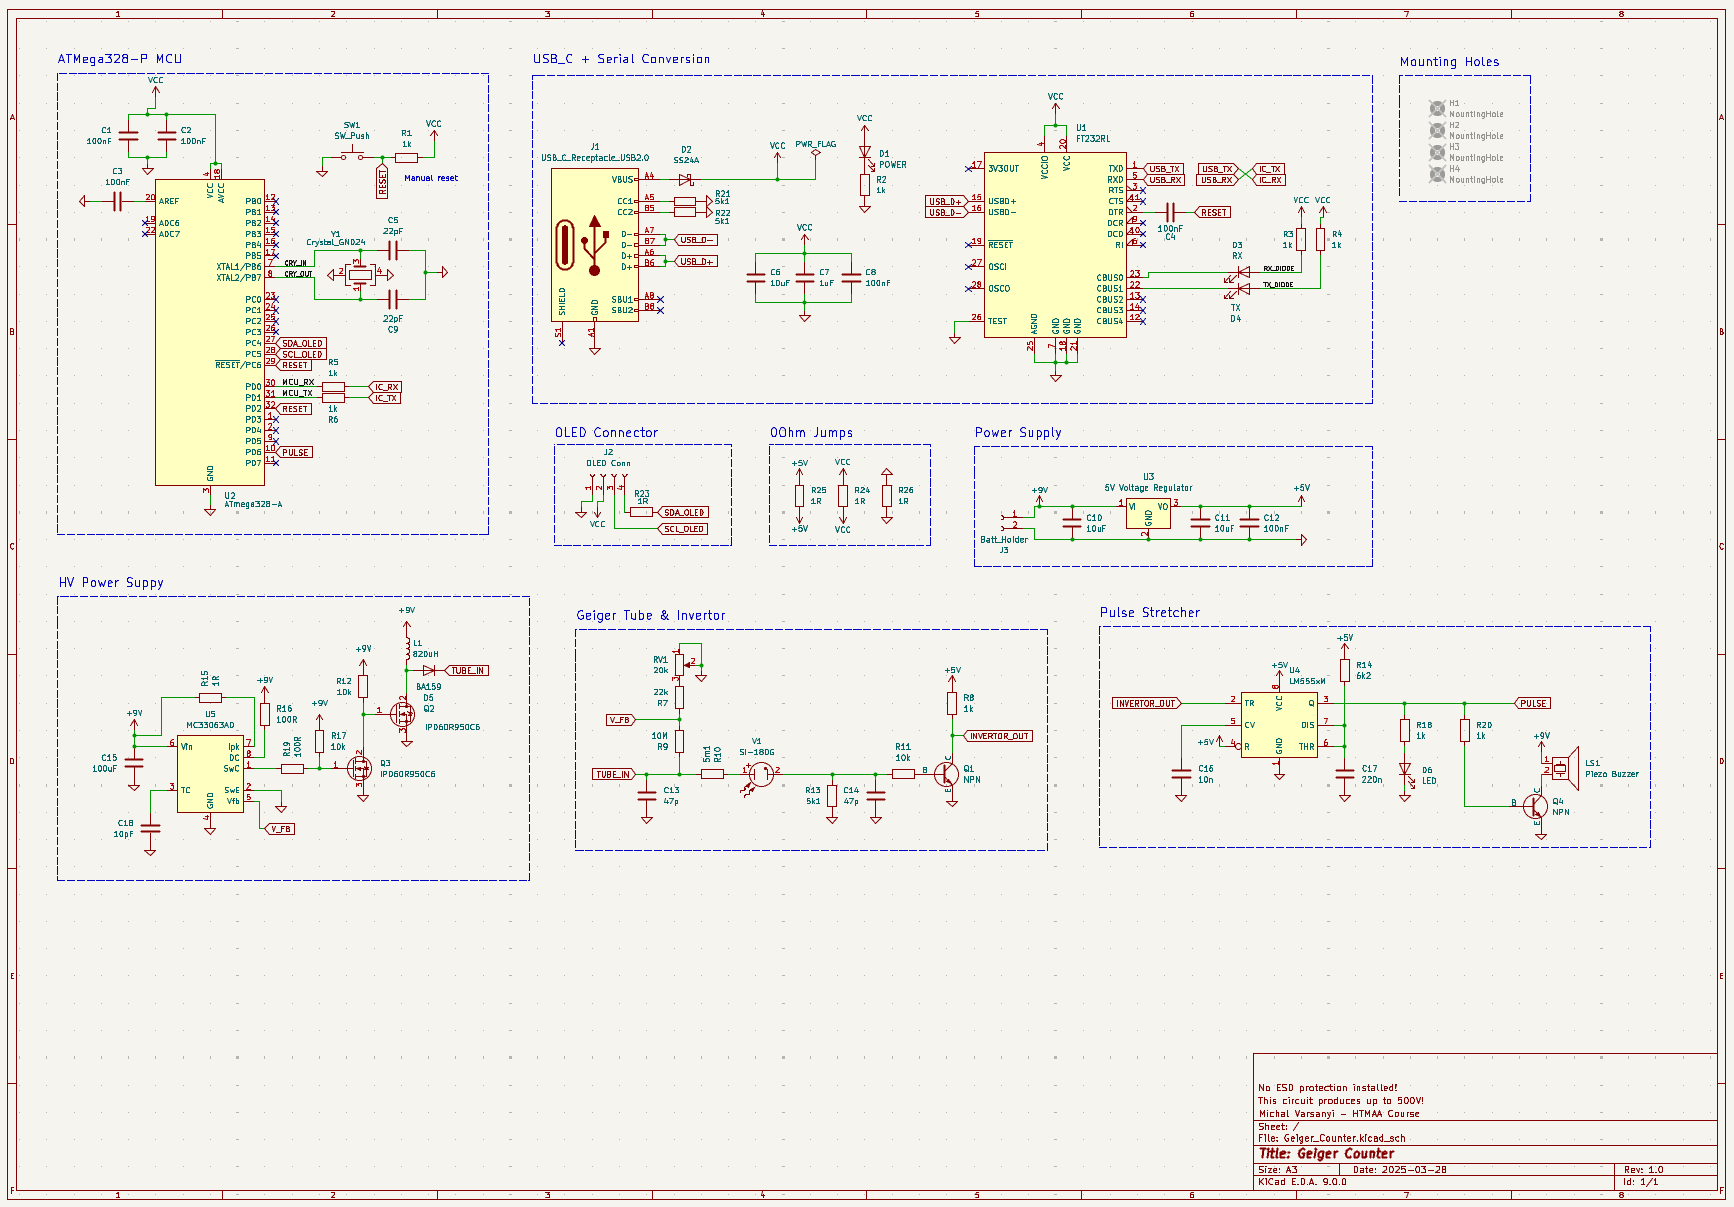Select the H1 mounting hole symbol
The height and width of the screenshot is (1207, 1734).
(1437, 108)
